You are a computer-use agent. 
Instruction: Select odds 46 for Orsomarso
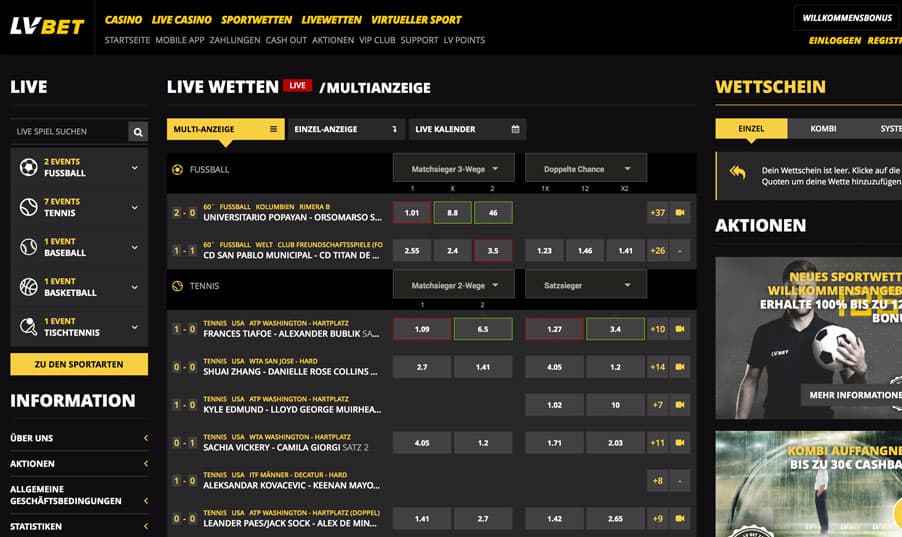(493, 212)
